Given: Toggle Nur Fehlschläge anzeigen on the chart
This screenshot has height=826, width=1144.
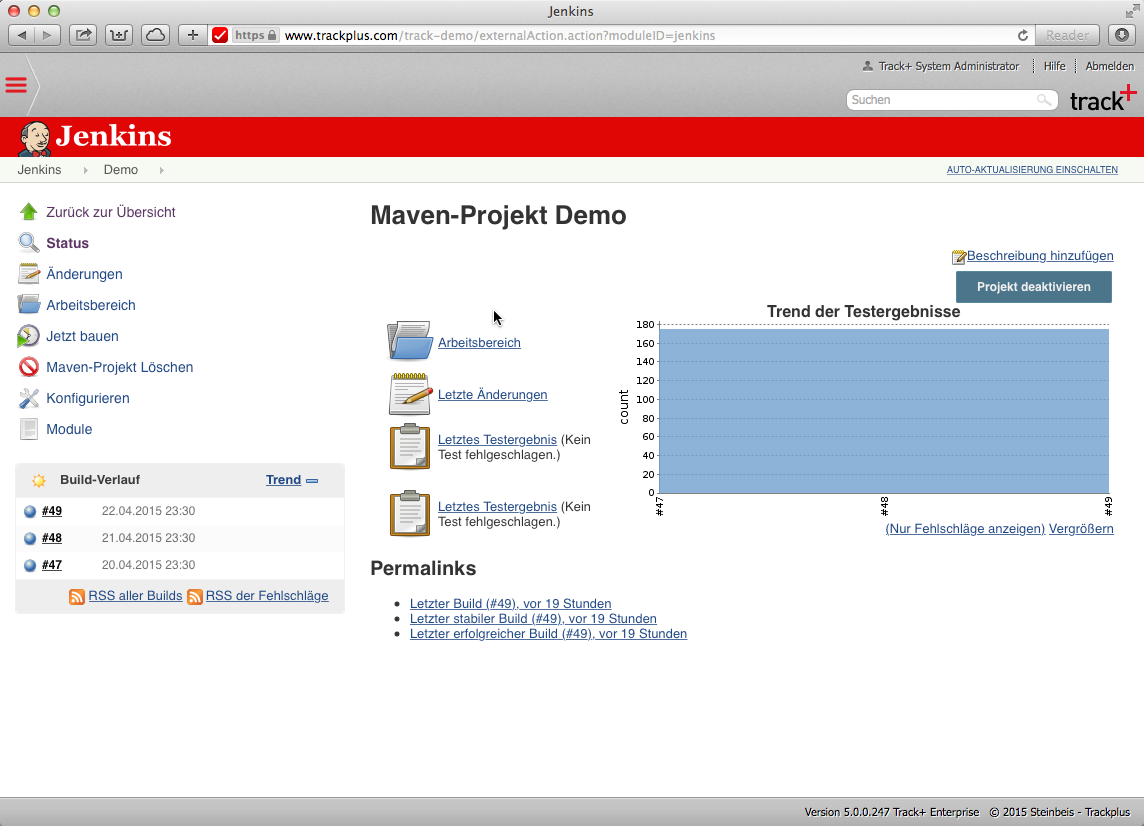Looking at the screenshot, I should (x=964, y=528).
